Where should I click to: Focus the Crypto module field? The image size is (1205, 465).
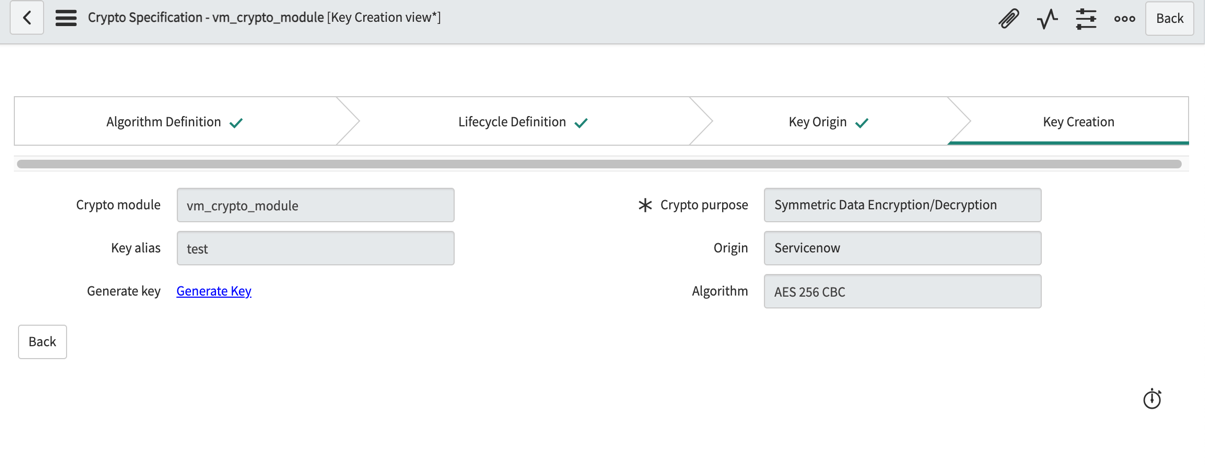(x=315, y=205)
